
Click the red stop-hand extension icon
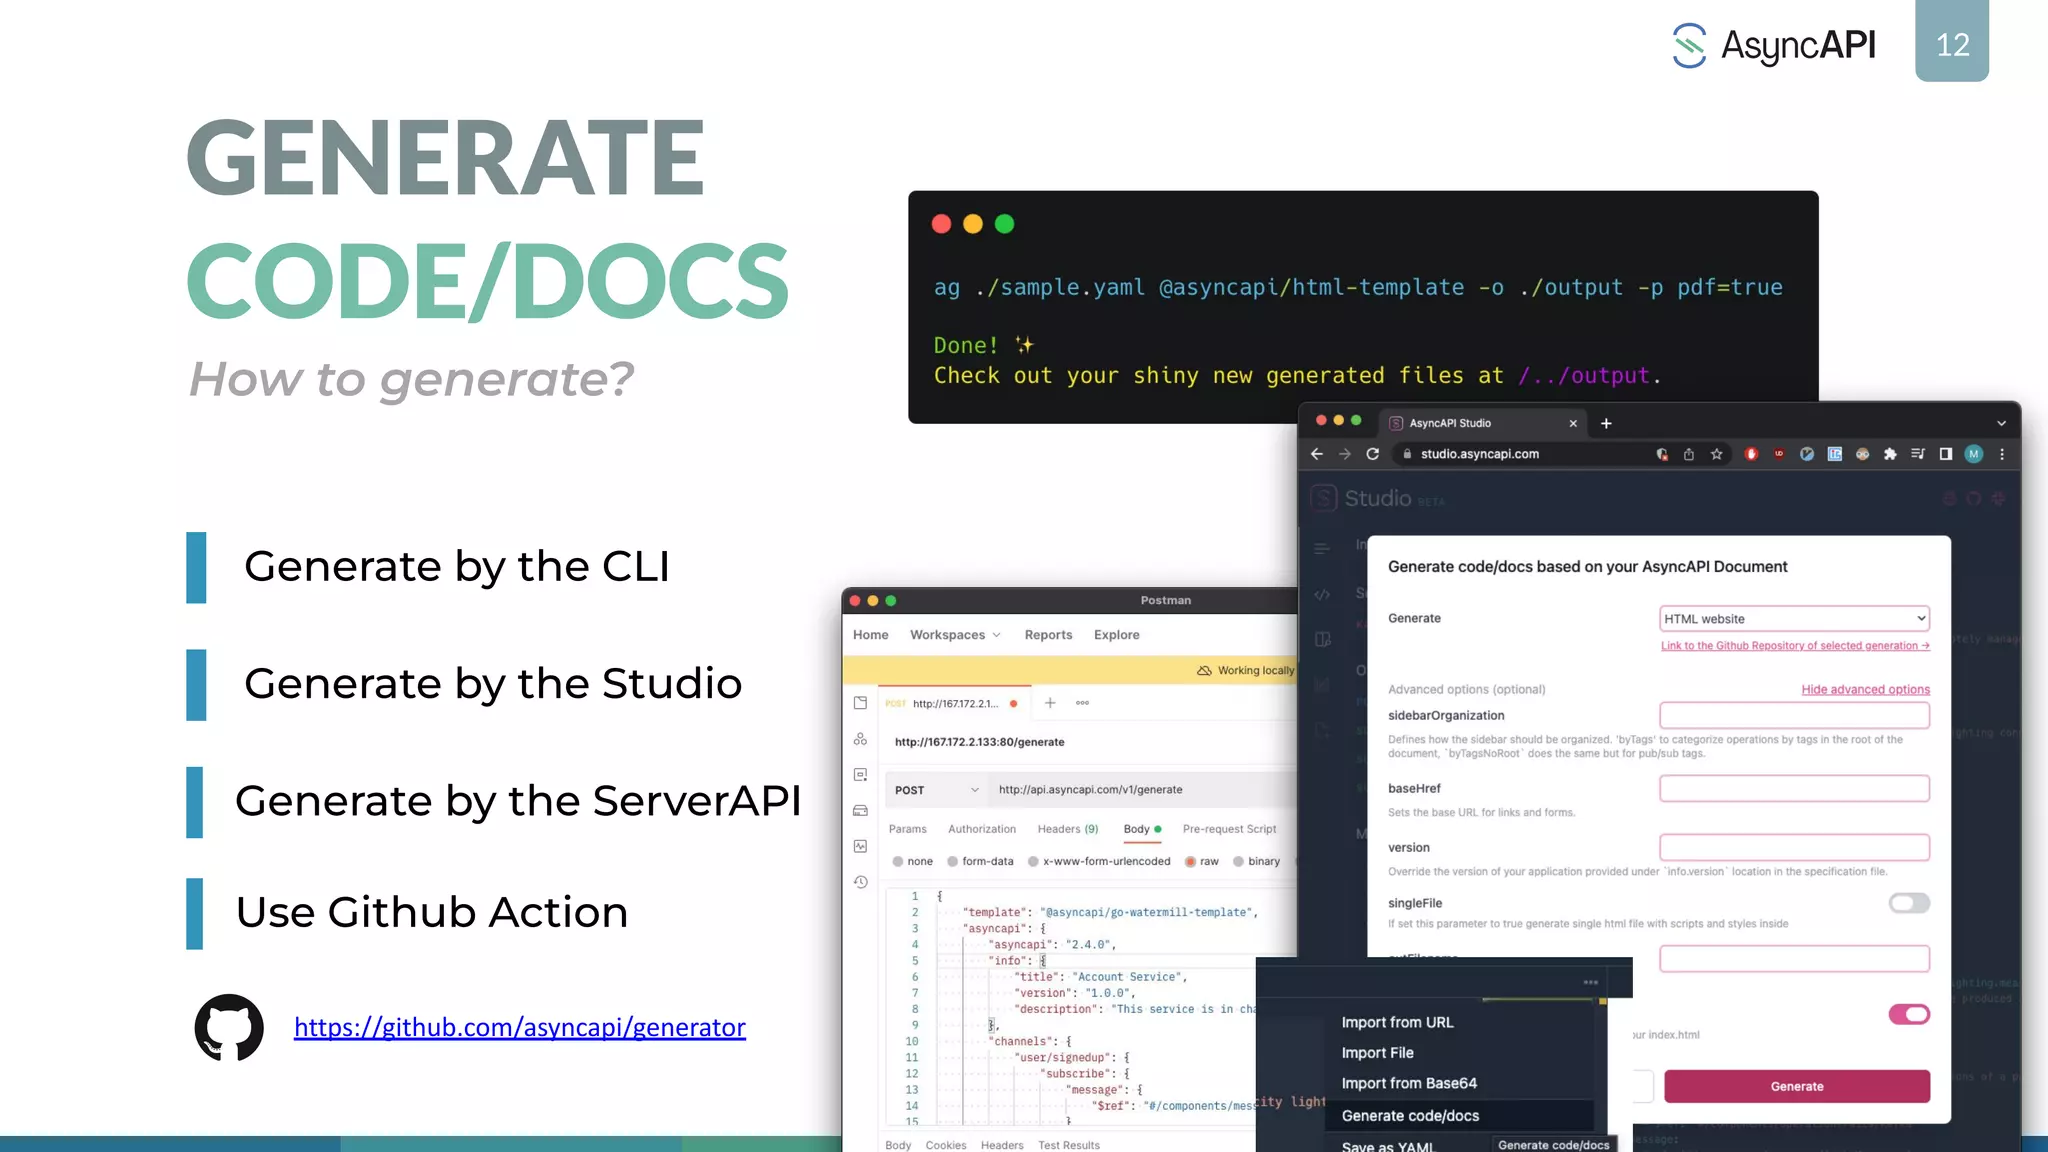pyautogui.click(x=1751, y=454)
